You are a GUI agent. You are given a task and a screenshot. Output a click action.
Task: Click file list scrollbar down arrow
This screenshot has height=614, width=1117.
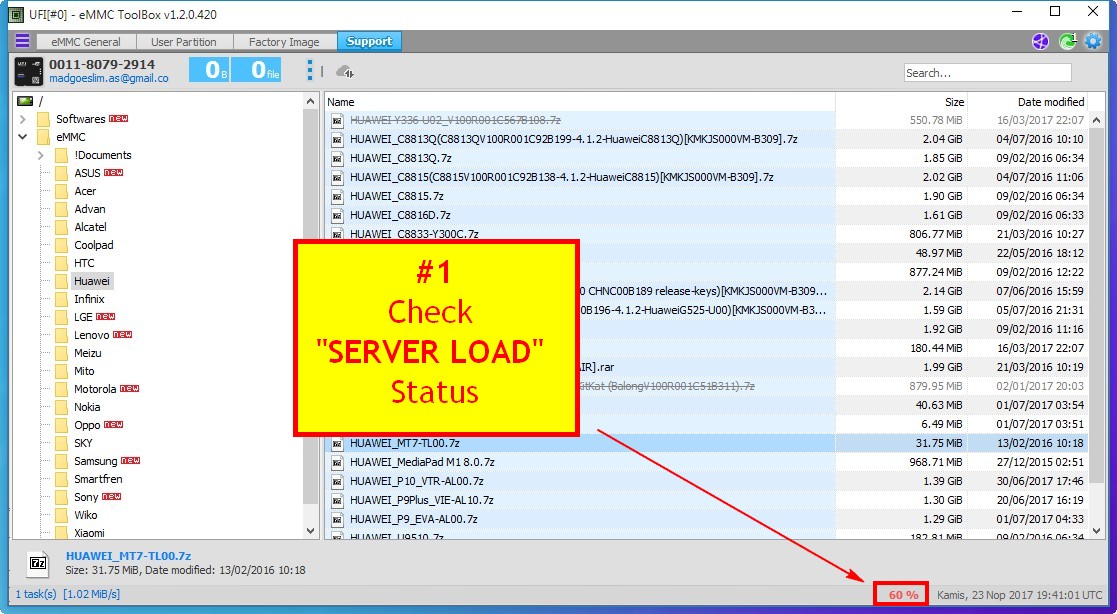point(1096,533)
